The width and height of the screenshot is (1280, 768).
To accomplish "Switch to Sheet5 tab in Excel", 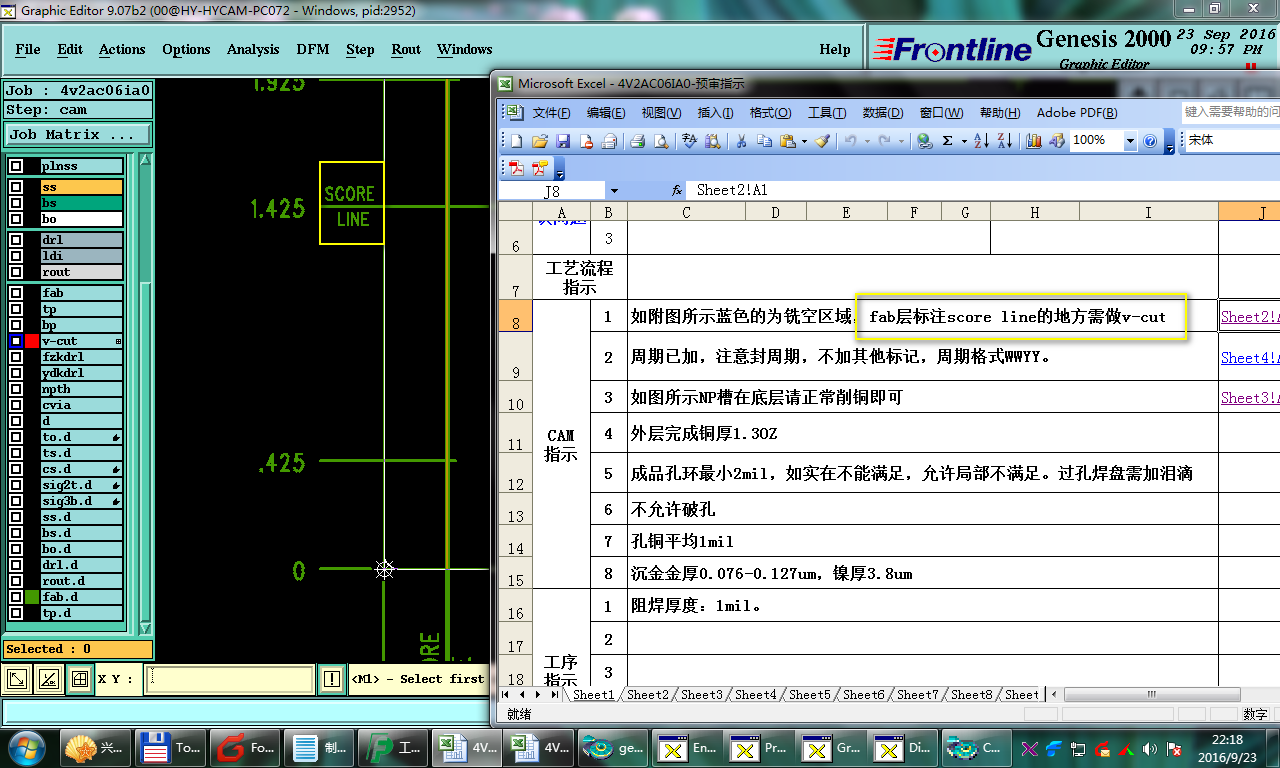I will 809,694.
